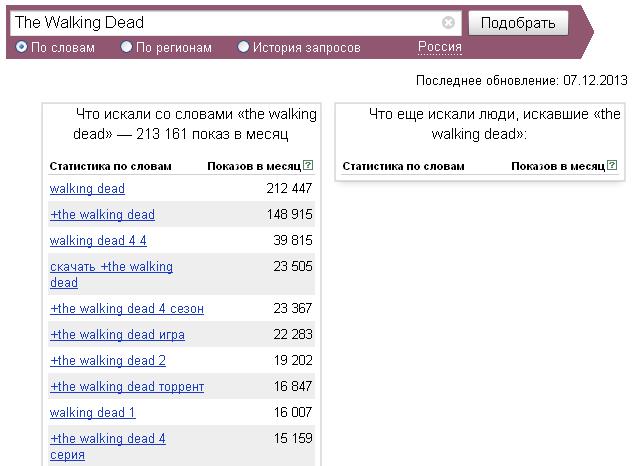Open the "+the walking dead 2" link
Image resolution: width=636 pixels, height=466 pixels.
click(x=107, y=361)
